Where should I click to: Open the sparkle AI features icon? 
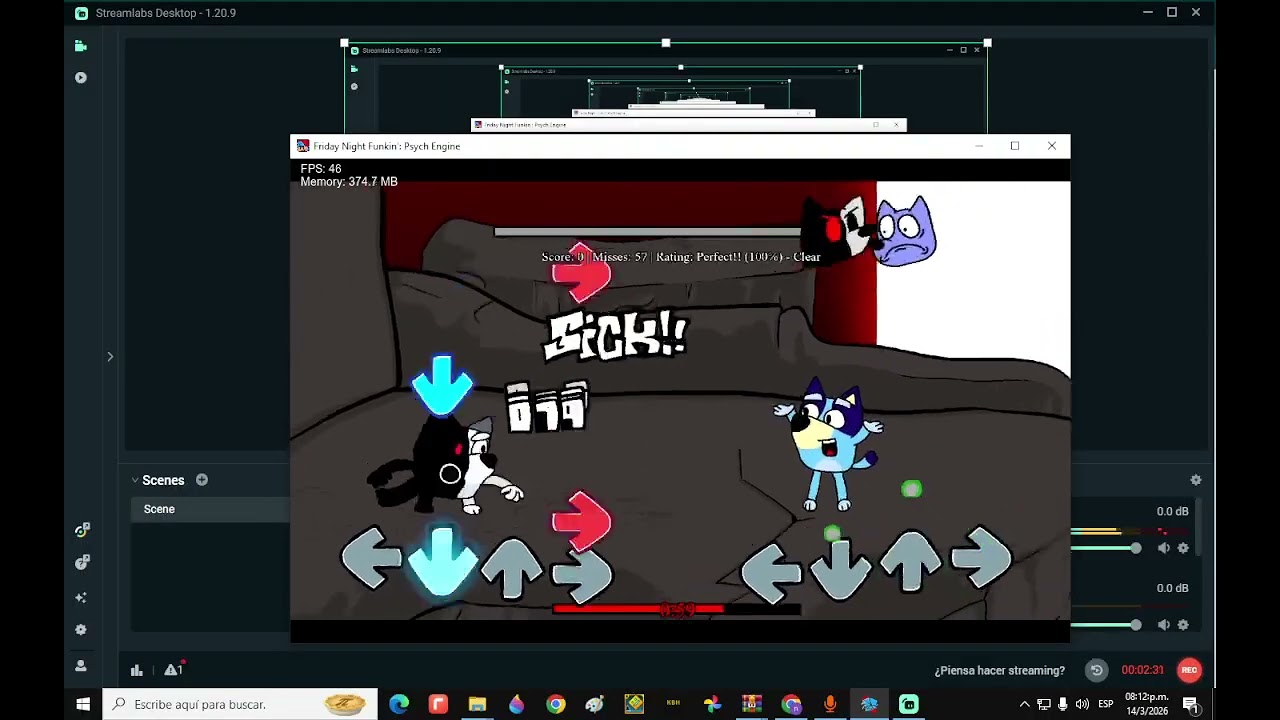[x=81, y=597]
